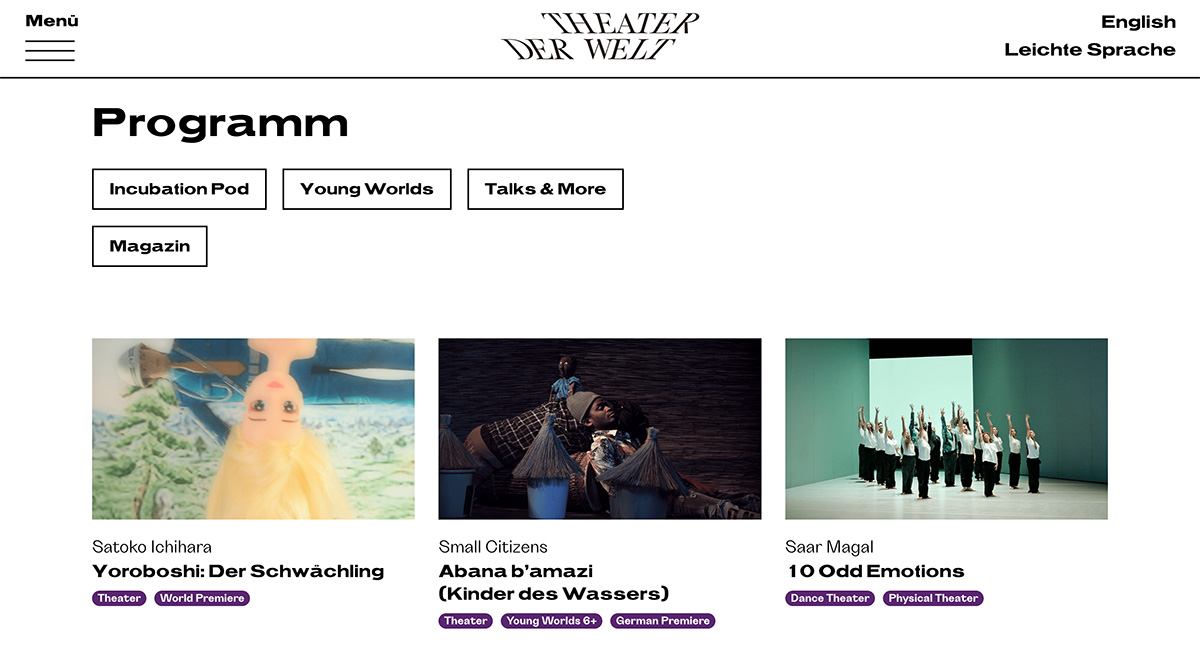The height and width of the screenshot is (660, 1200).
Task: Go to the Magazin page
Action: 150,246
